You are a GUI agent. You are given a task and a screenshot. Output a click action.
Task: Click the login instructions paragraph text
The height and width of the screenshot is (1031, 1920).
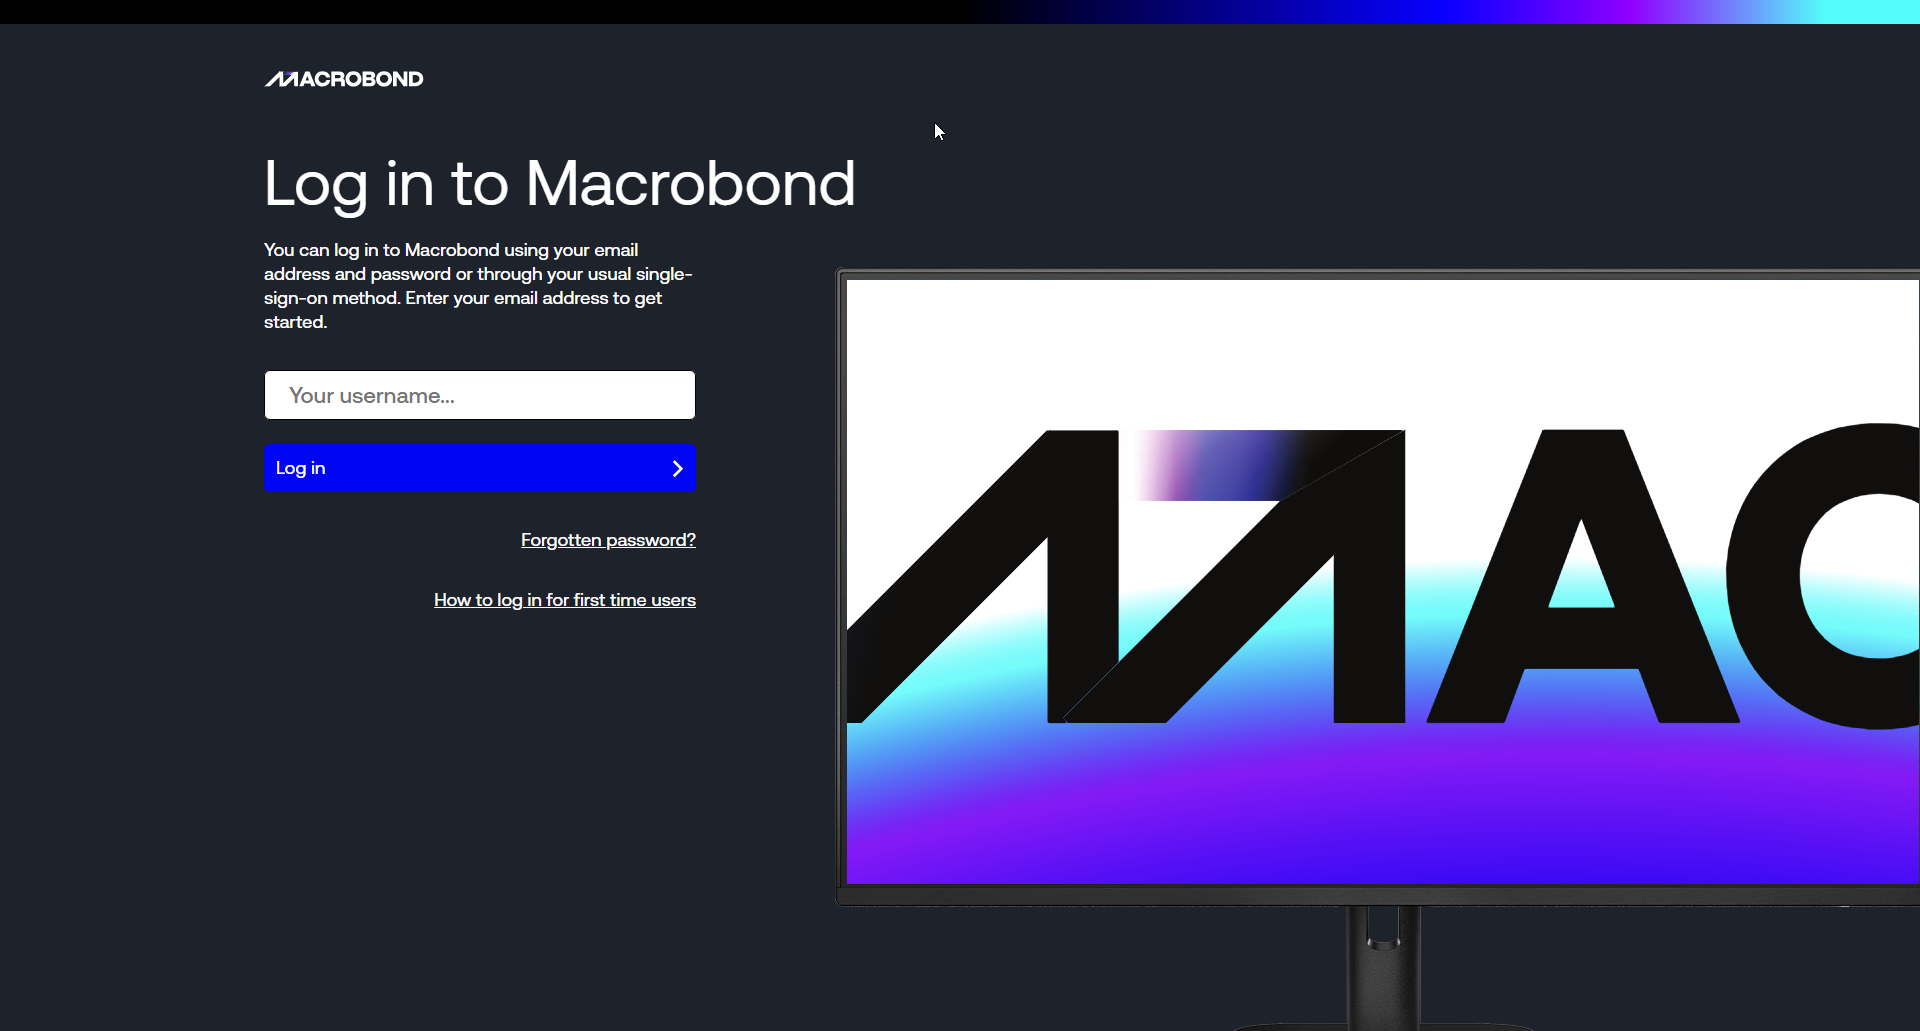(477, 286)
